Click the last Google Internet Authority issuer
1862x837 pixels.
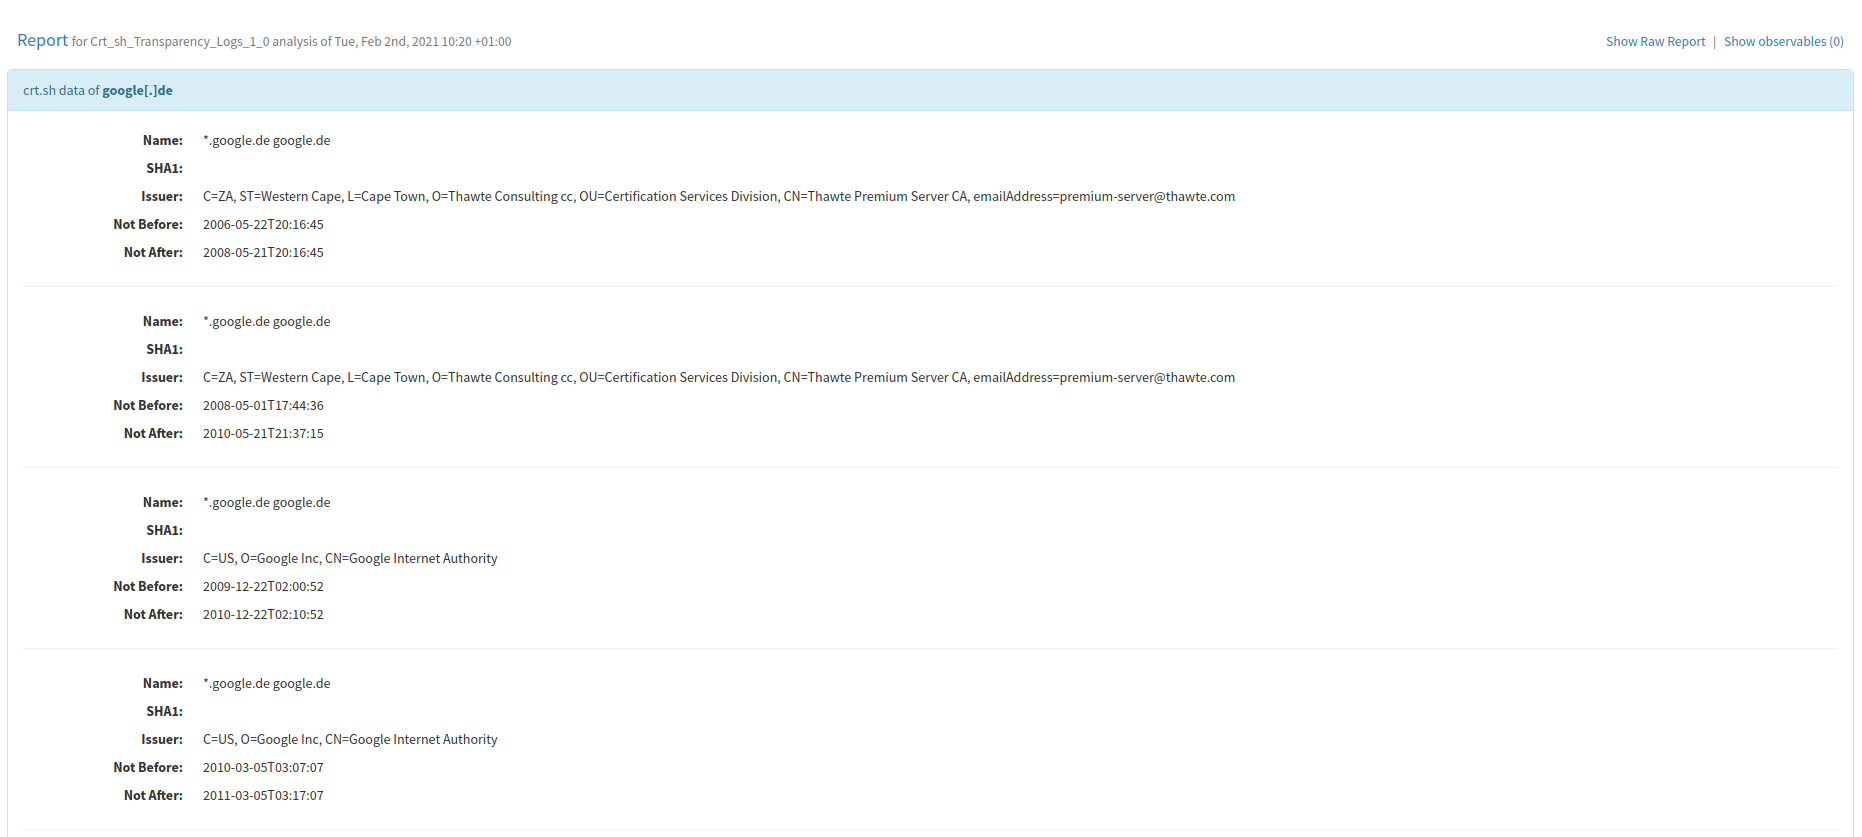(350, 740)
